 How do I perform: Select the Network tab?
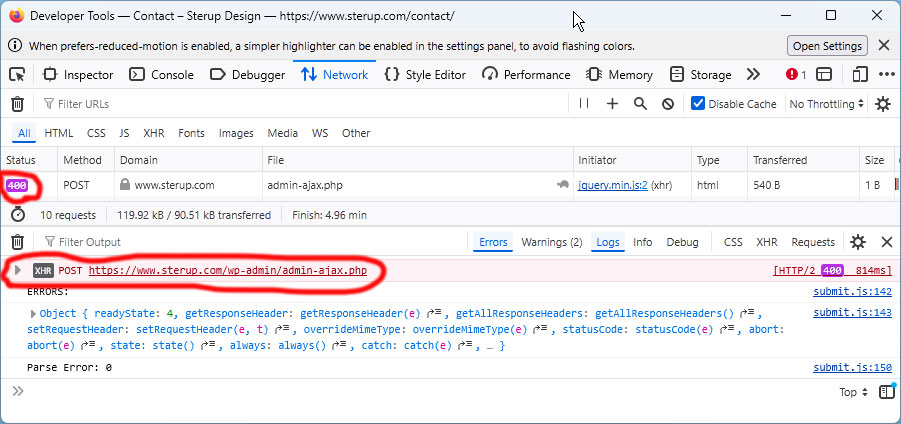pos(334,75)
